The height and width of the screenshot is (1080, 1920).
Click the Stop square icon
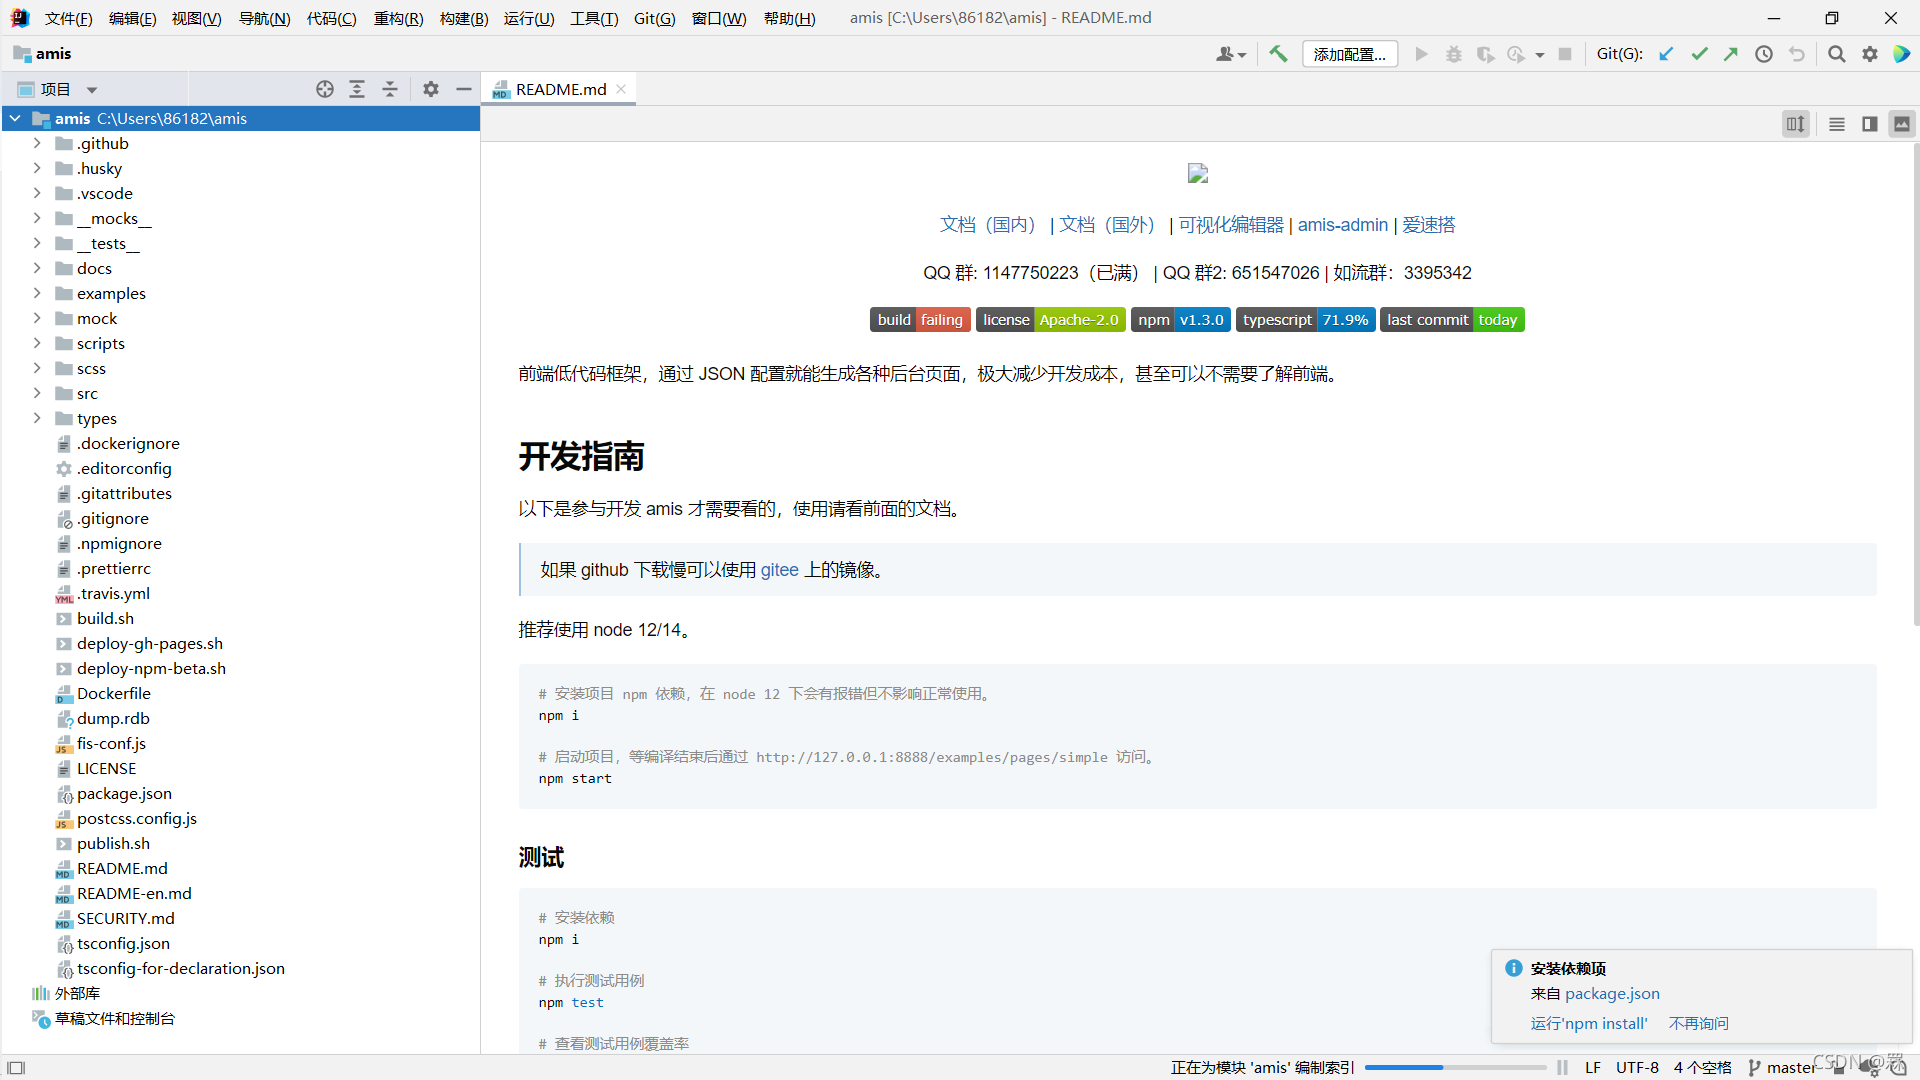click(1565, 54)
